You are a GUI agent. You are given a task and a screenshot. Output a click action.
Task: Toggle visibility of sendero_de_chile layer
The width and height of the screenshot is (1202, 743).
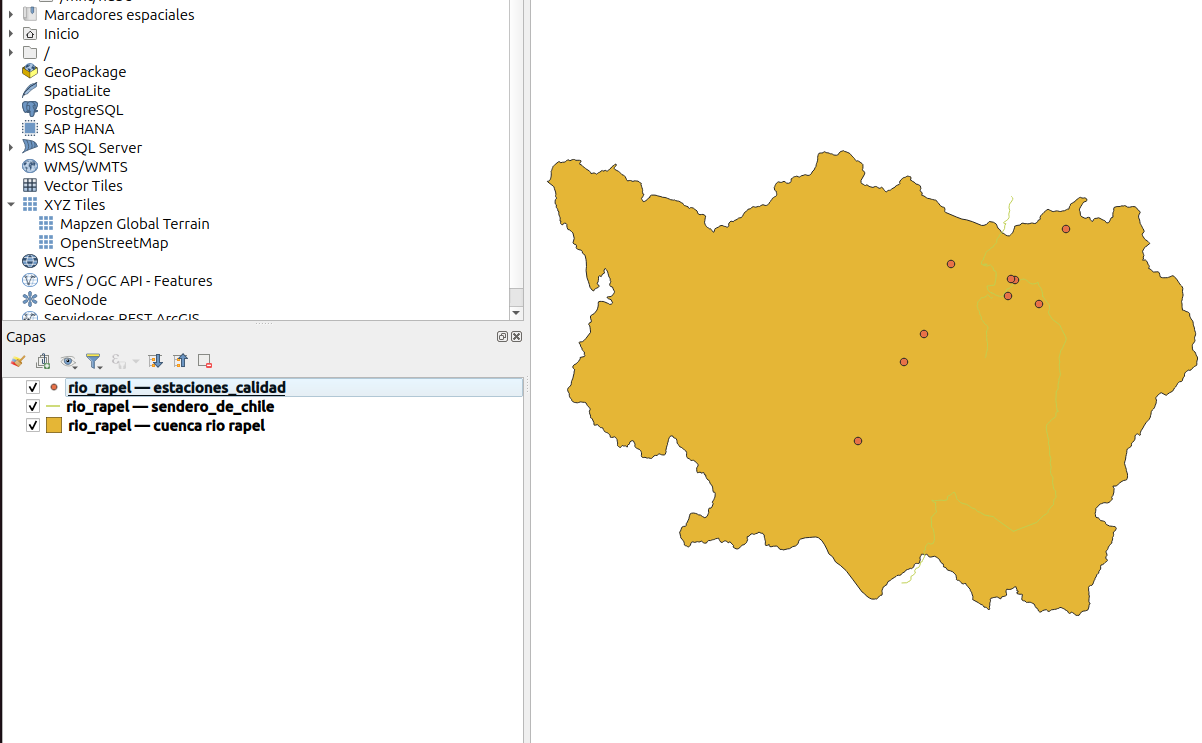(33, 407)
